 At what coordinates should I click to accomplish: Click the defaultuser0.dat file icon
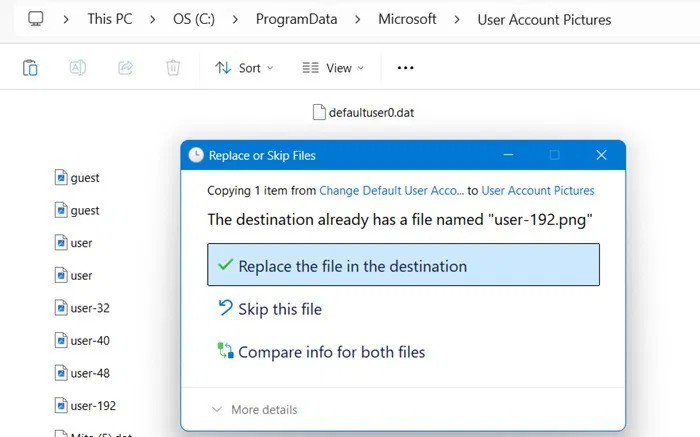[319, 112]
